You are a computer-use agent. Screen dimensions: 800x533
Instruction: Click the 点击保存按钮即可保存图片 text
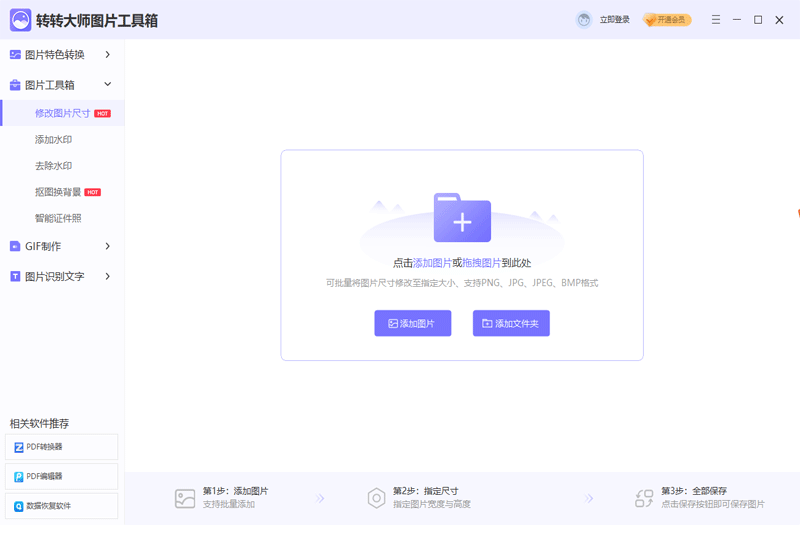(713, 504)
